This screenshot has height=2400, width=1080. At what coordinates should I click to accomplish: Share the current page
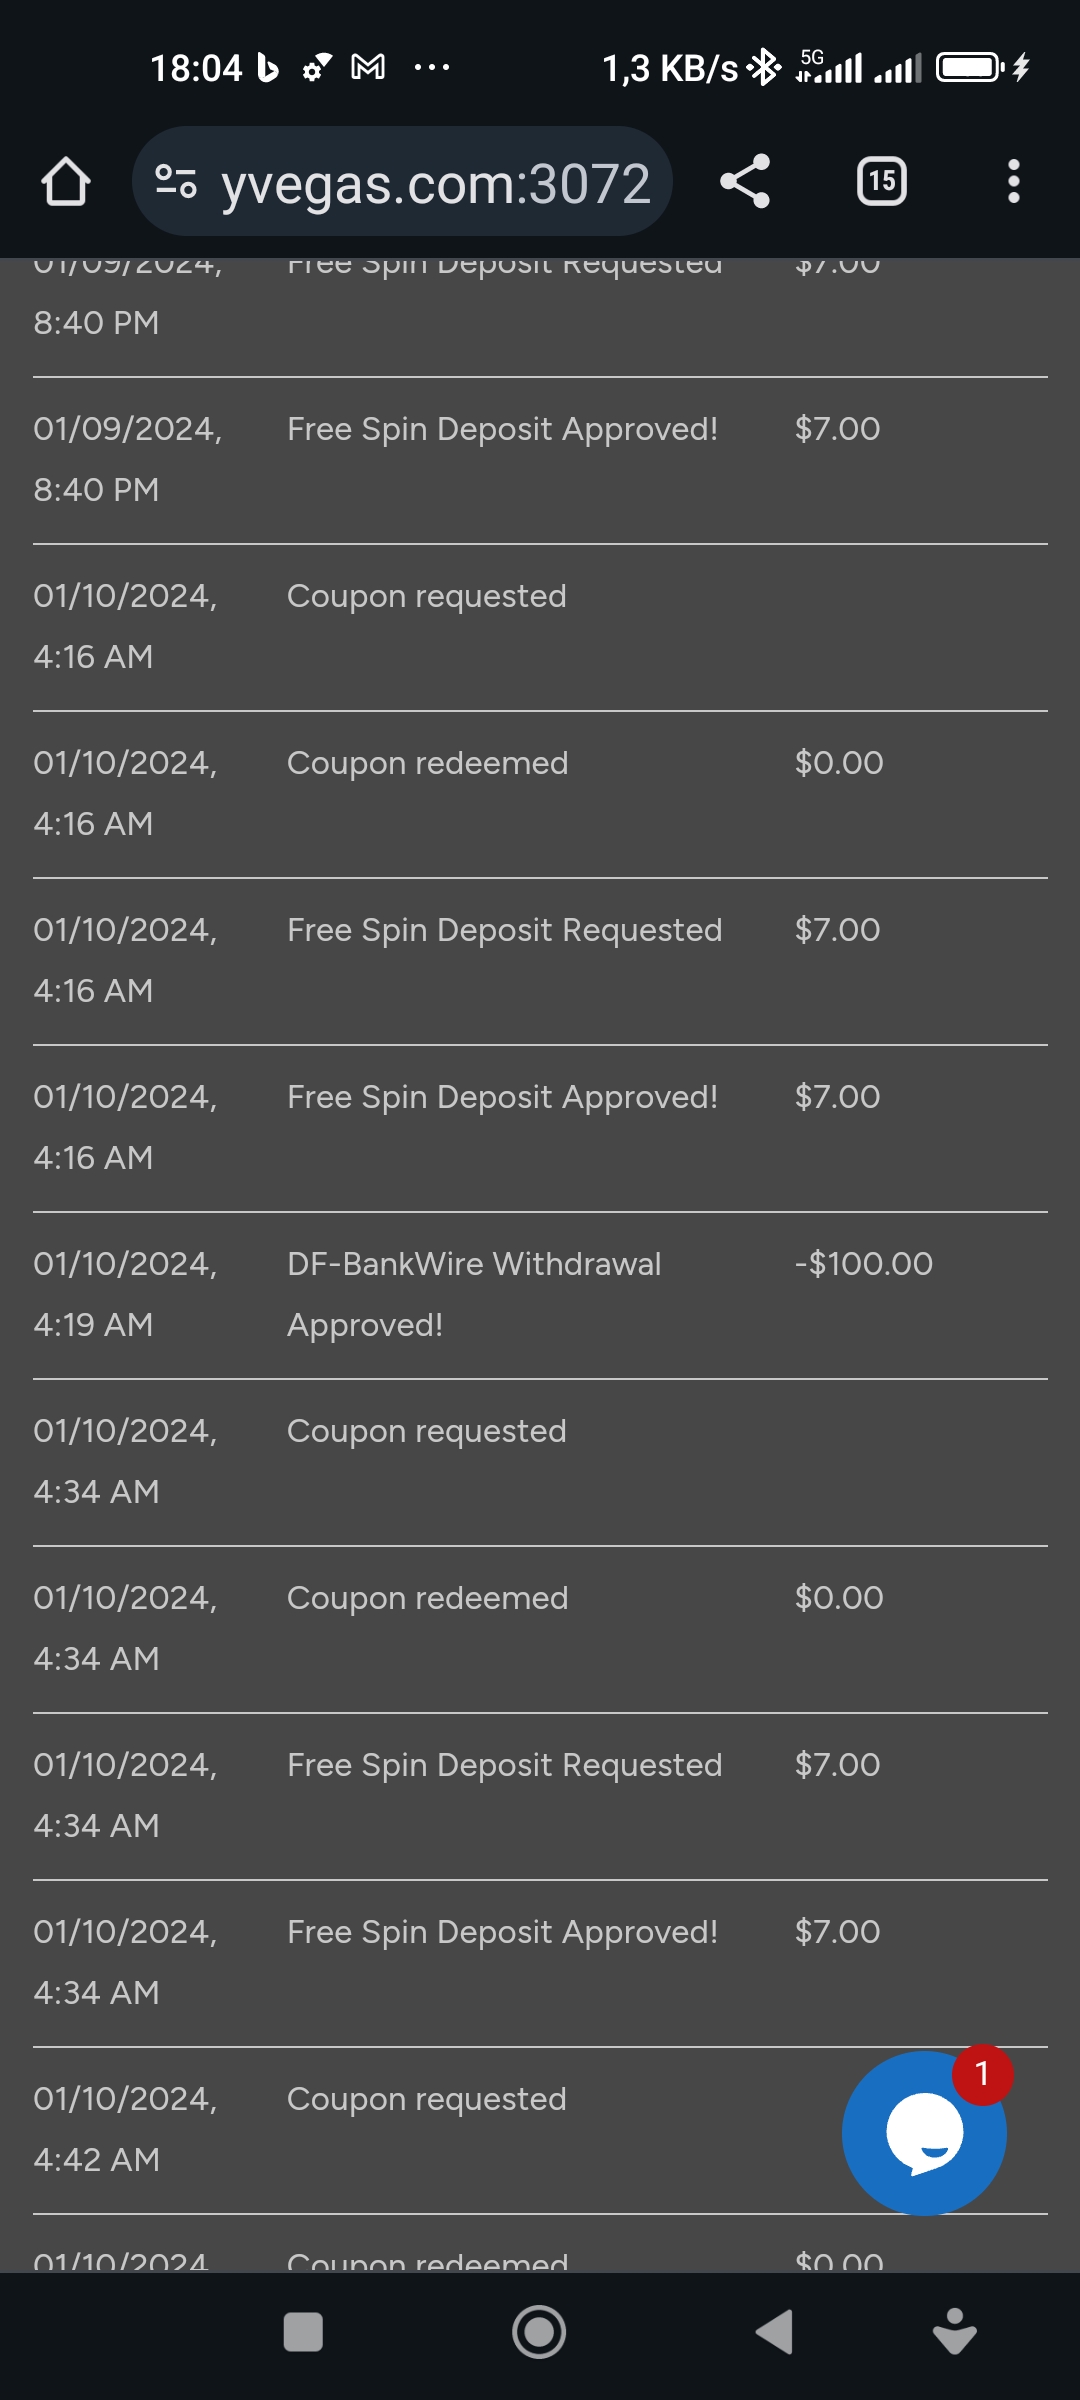[745, 182]
